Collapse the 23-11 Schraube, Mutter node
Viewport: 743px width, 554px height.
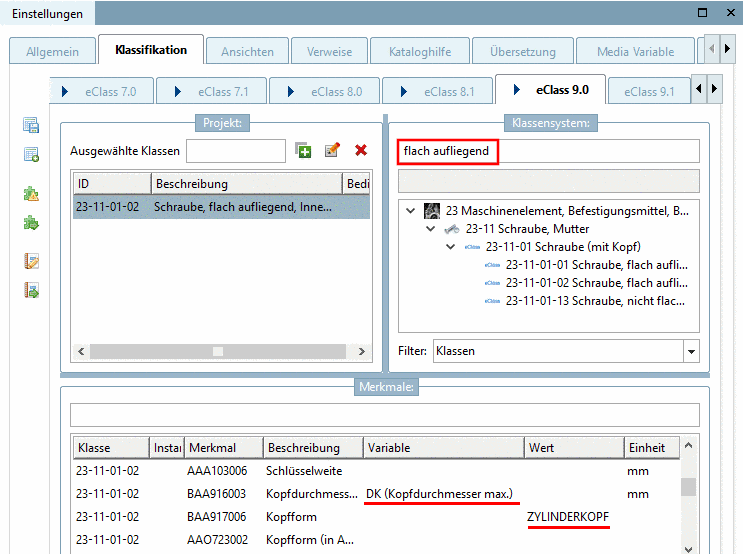click(431, 229)
